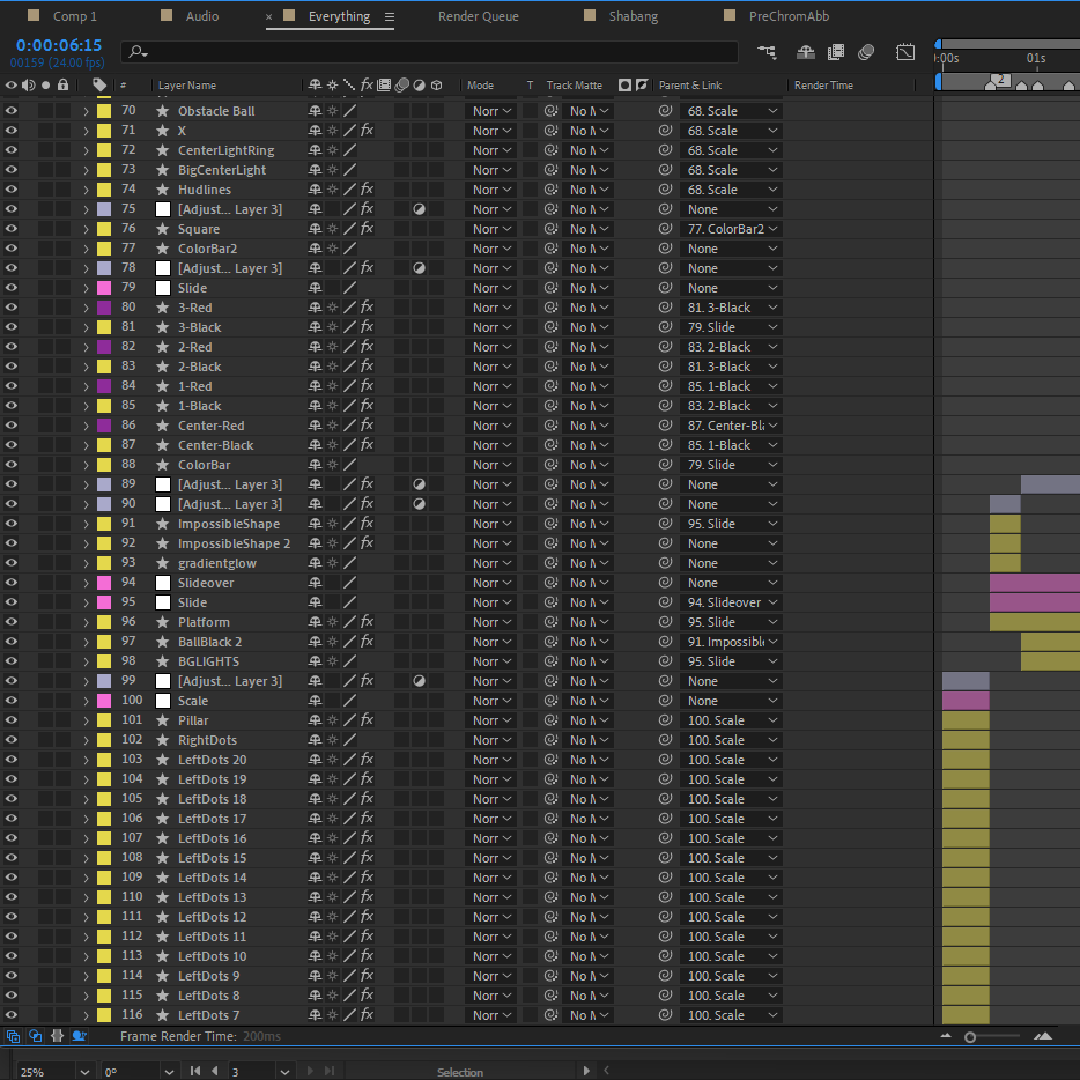Open parent dropdown showing 77. ColorBar2
Screen dimensions: 1080x1080
pyautogui.click(x=731, y=229)
